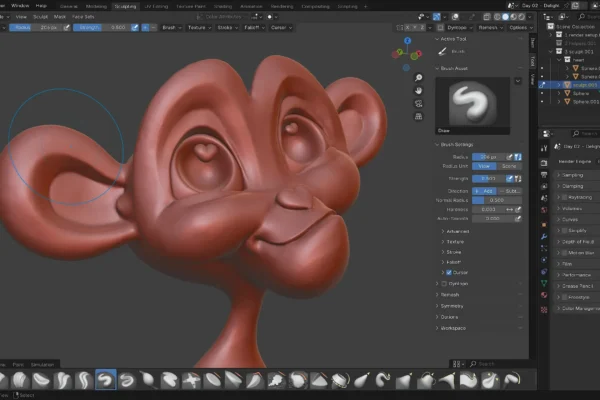
Task: Select the Sphere.001 object in outliner
Action: coord(585,102)
